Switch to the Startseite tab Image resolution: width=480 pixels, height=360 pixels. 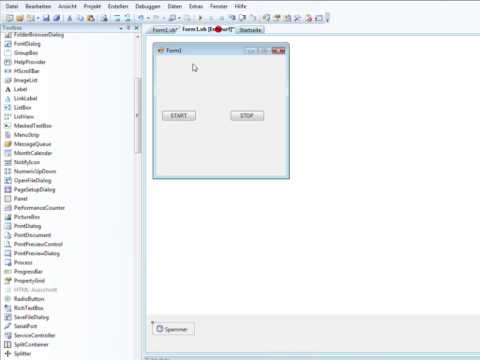[250, 30]
